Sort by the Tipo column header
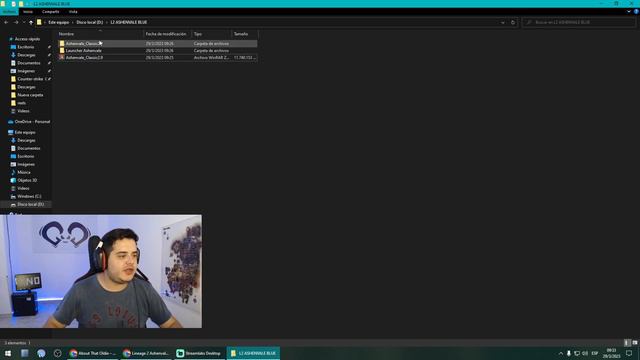 pos(211,34)
